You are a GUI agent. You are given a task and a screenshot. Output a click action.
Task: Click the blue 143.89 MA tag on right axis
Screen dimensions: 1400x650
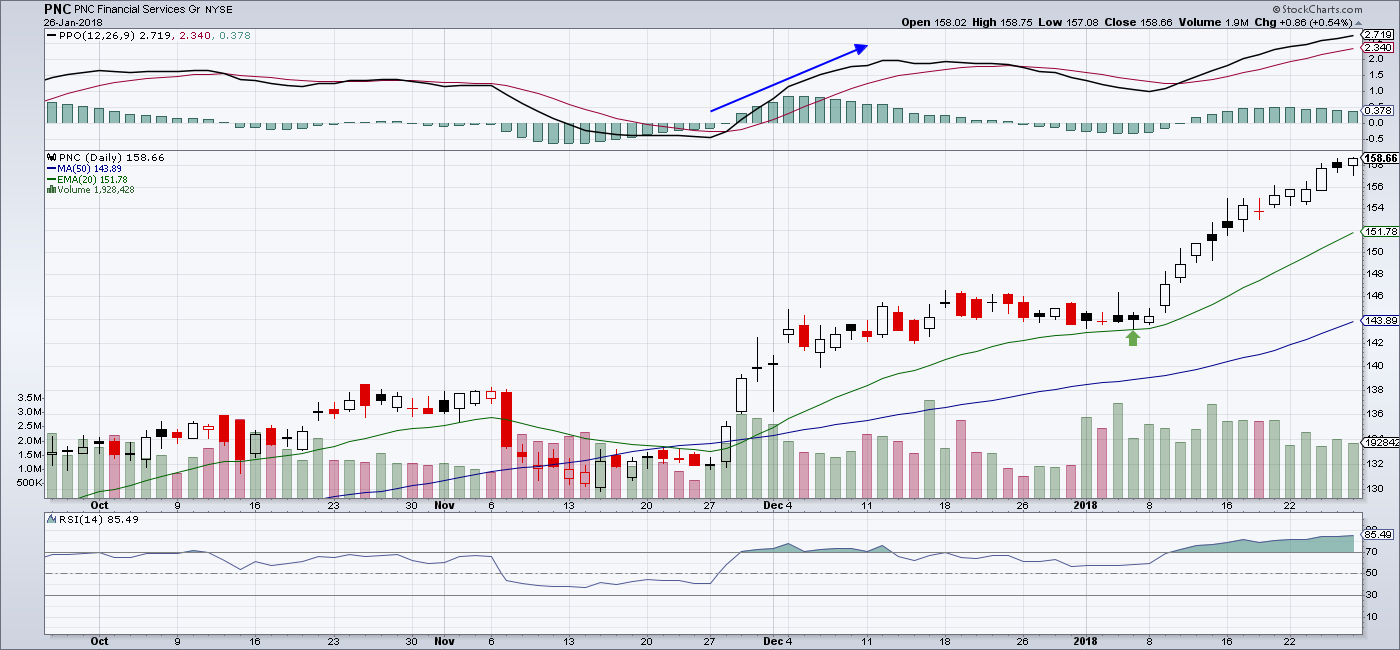click(1379, 320)
